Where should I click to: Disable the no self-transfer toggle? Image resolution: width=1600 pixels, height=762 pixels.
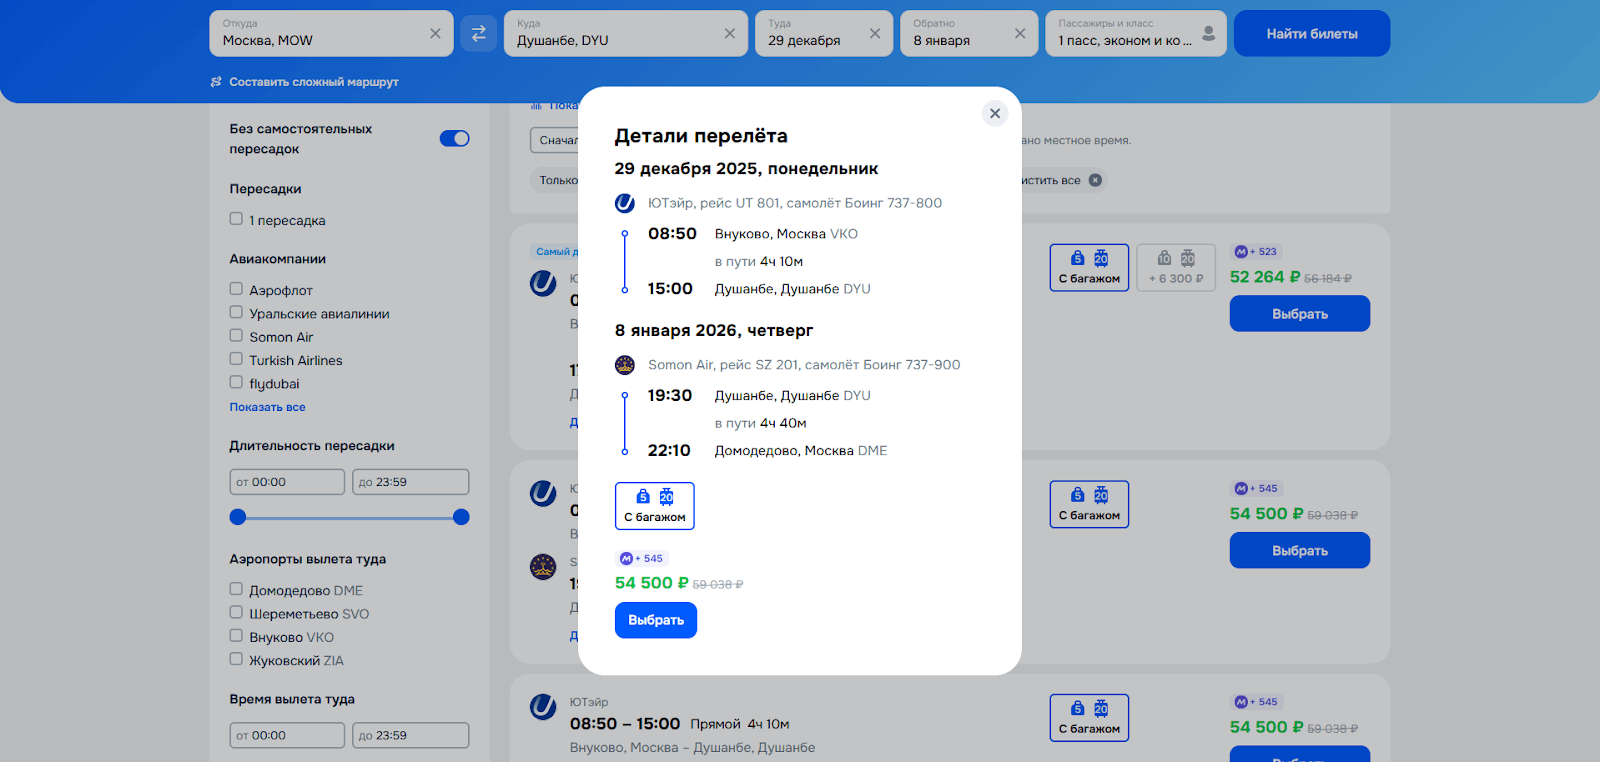tap(454, 138)
